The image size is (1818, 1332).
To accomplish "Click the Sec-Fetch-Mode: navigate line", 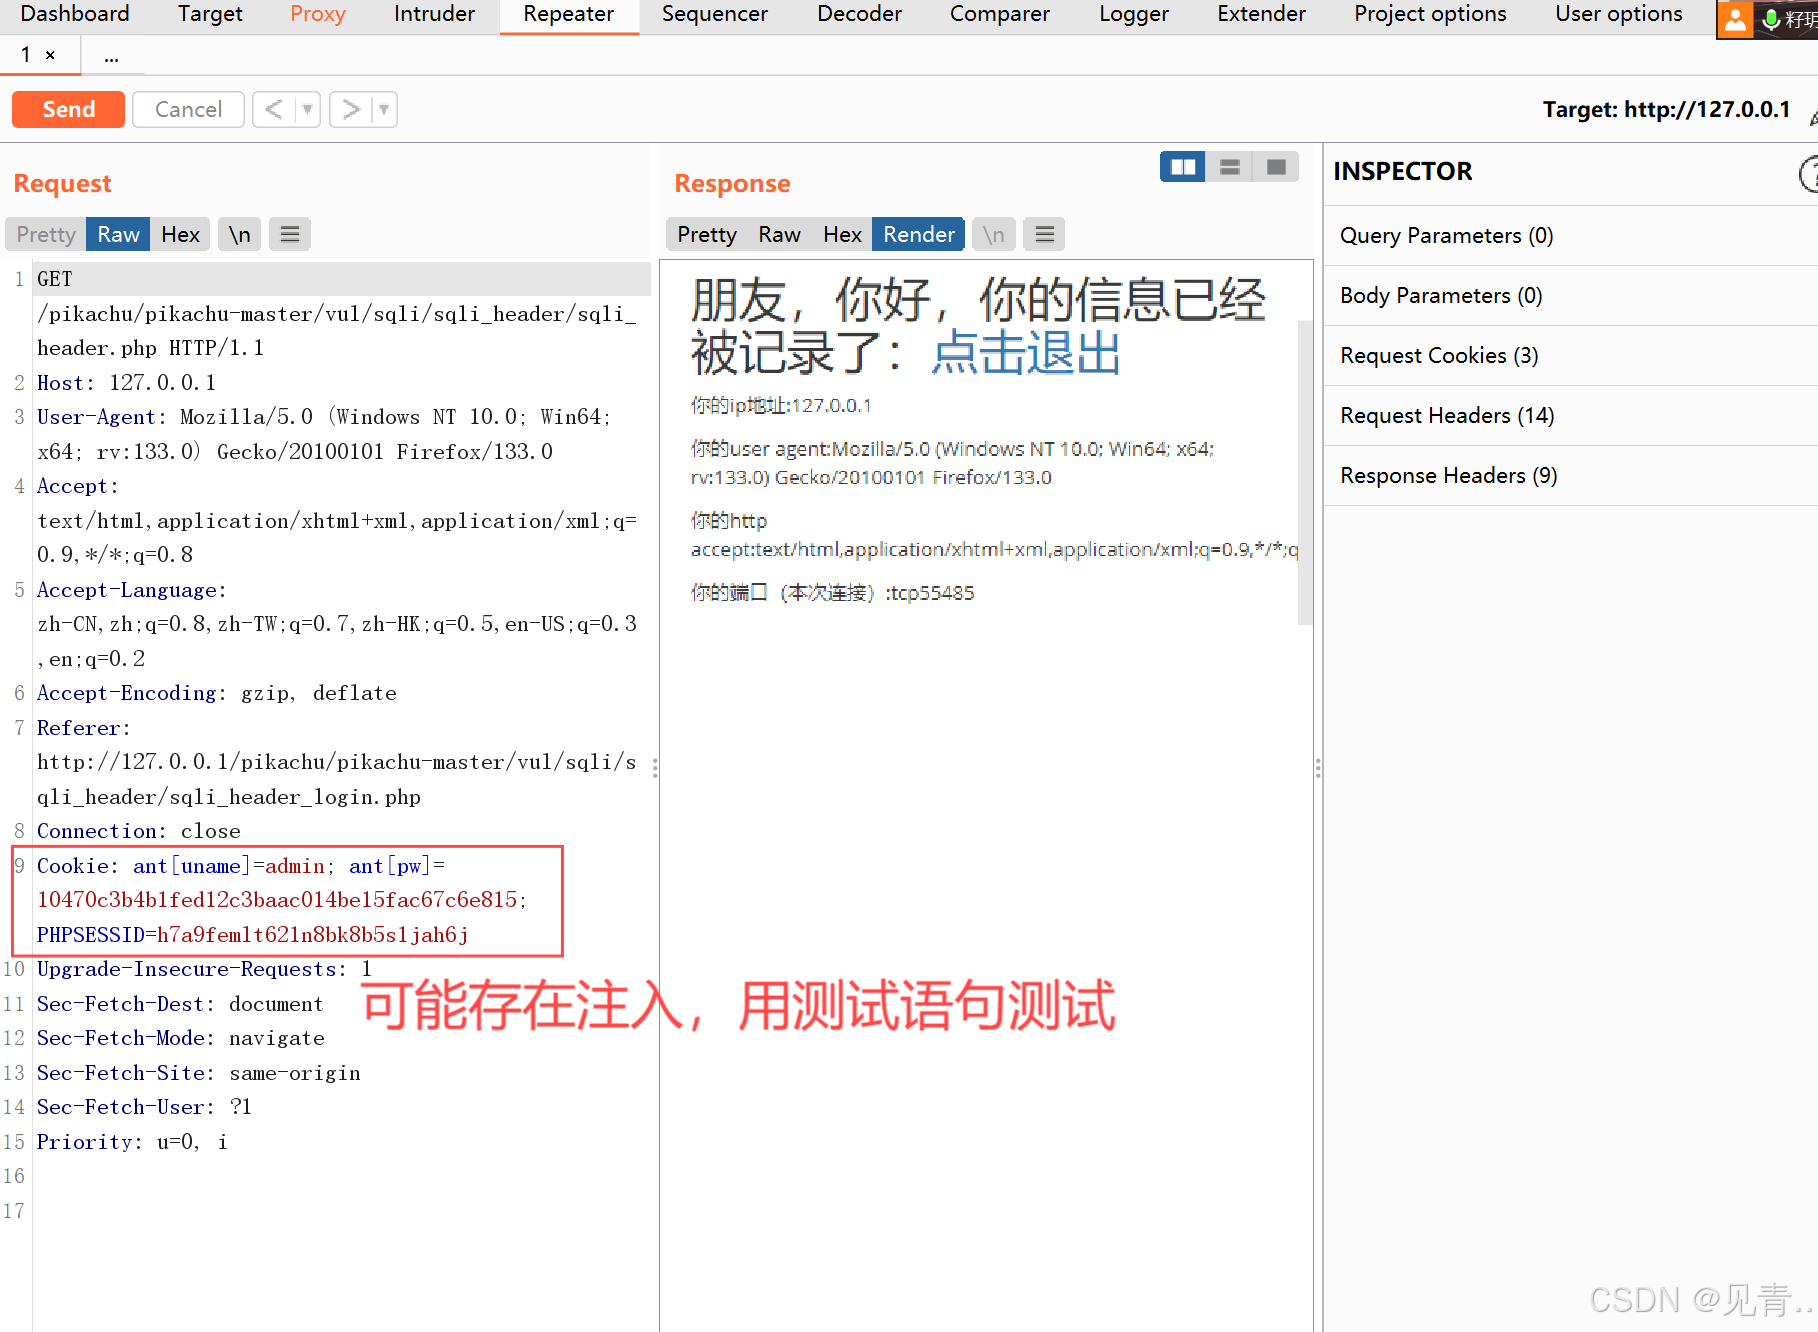I will 181,1038.
